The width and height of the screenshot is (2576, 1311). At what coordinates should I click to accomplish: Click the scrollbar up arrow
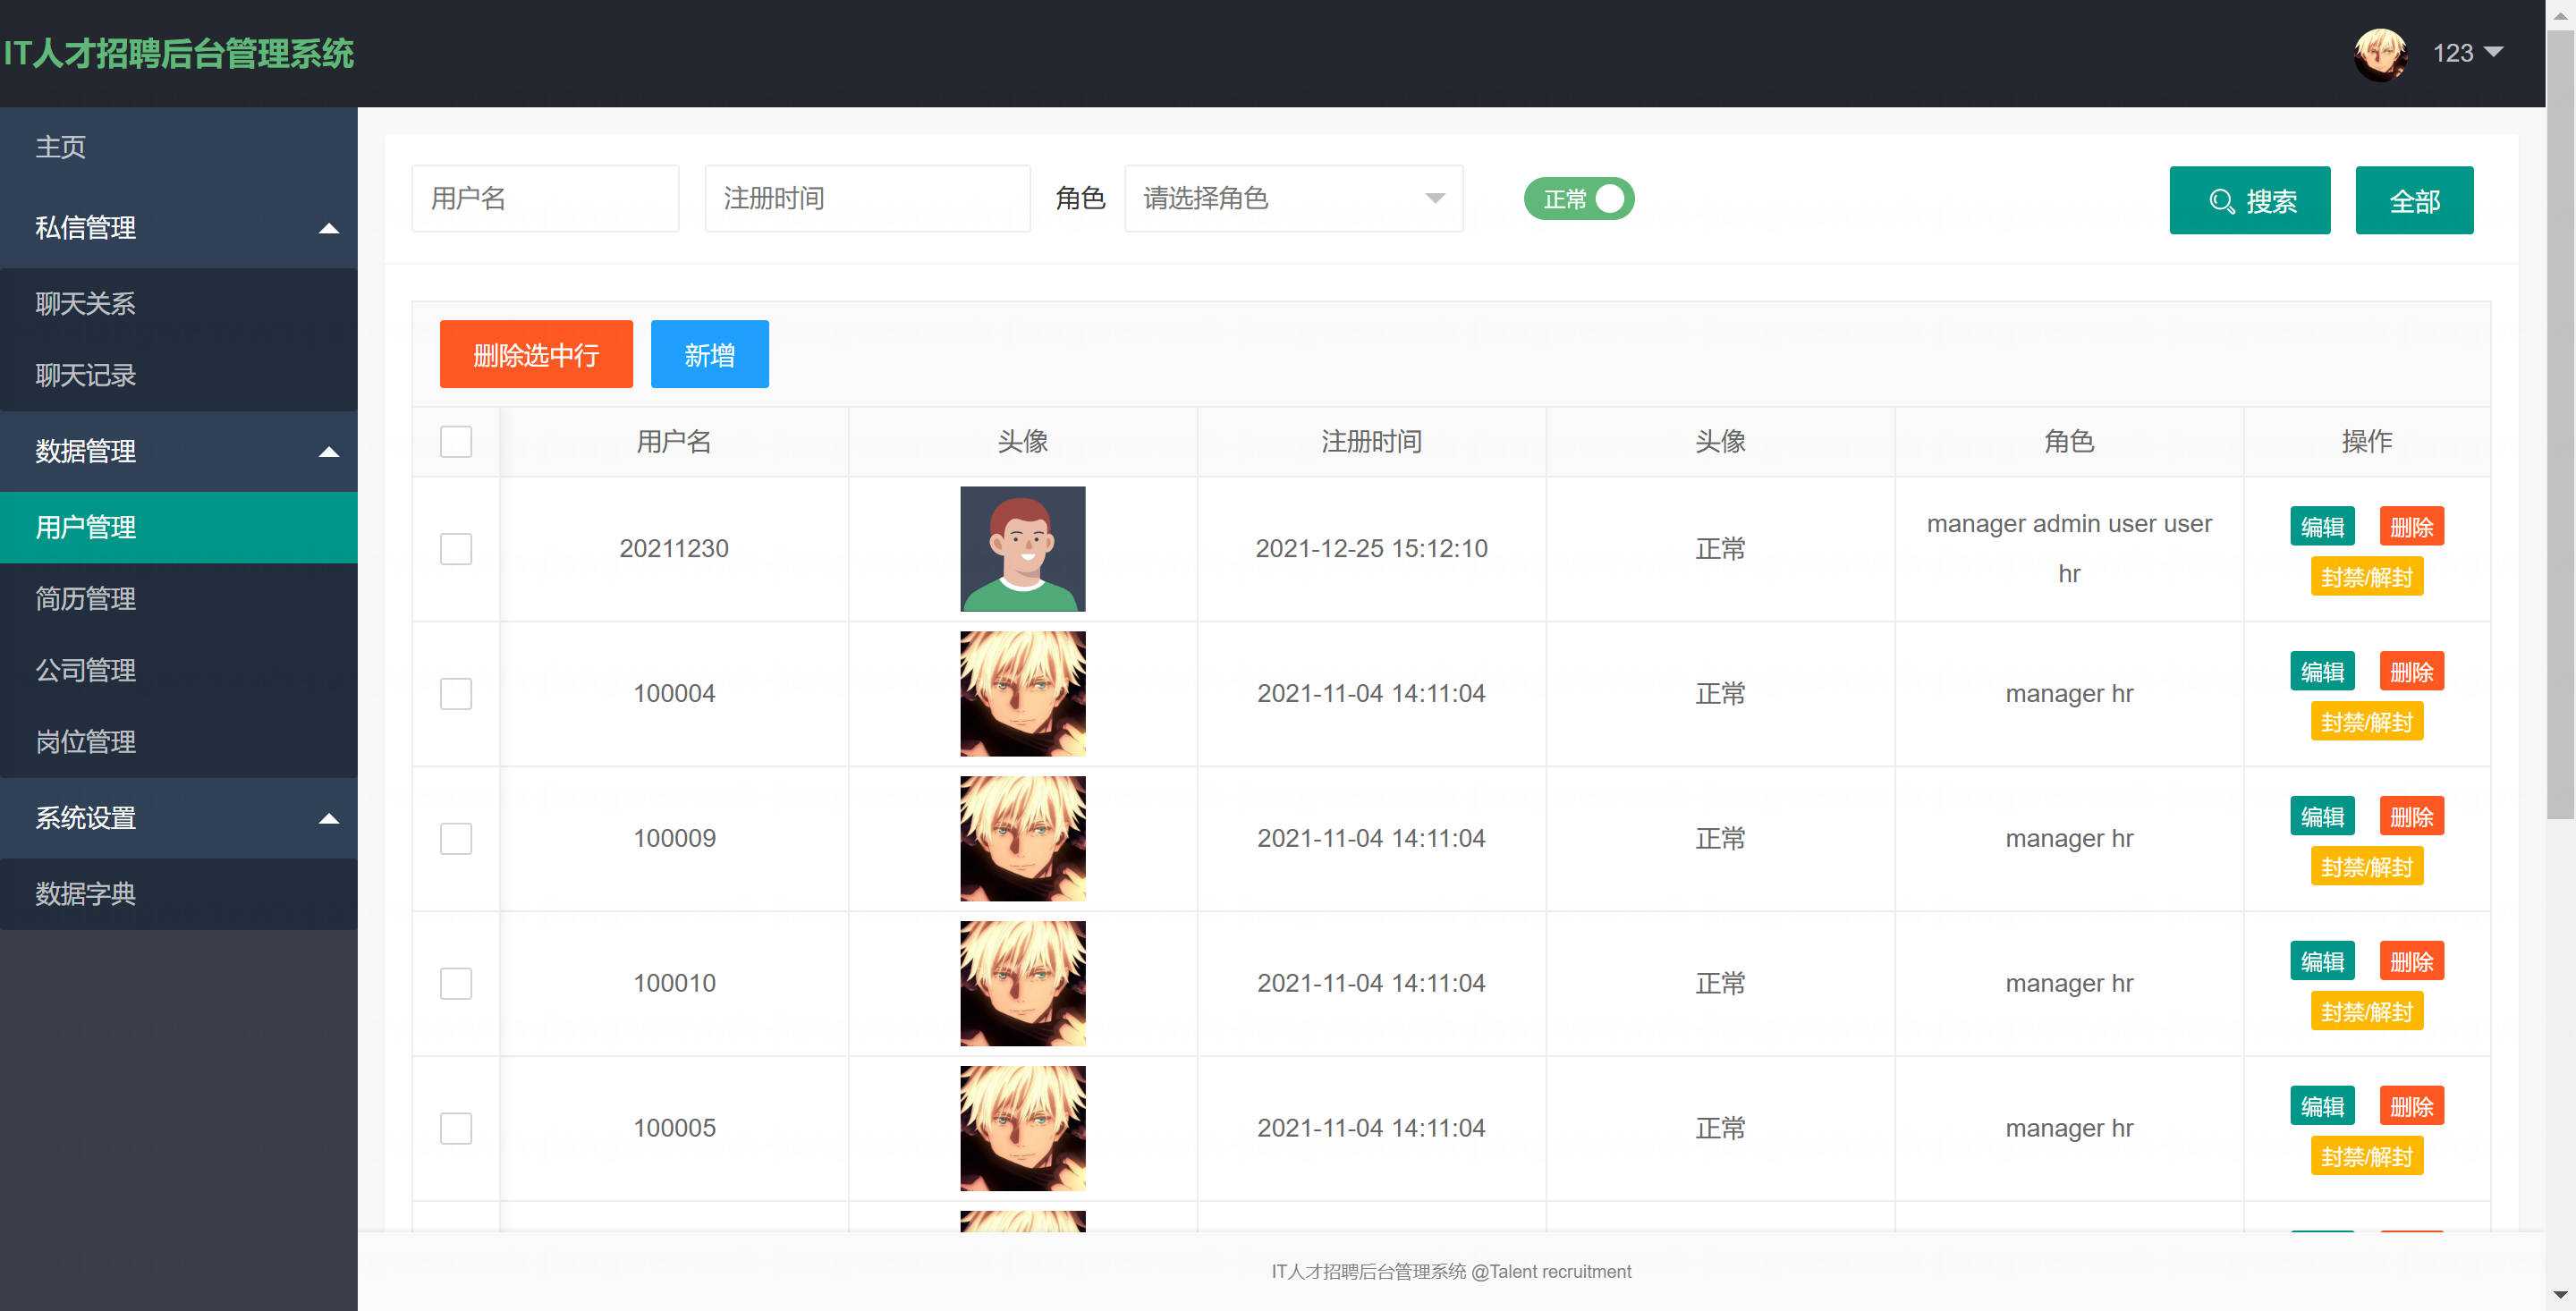pyautogui.click(x=2560, y=14)
